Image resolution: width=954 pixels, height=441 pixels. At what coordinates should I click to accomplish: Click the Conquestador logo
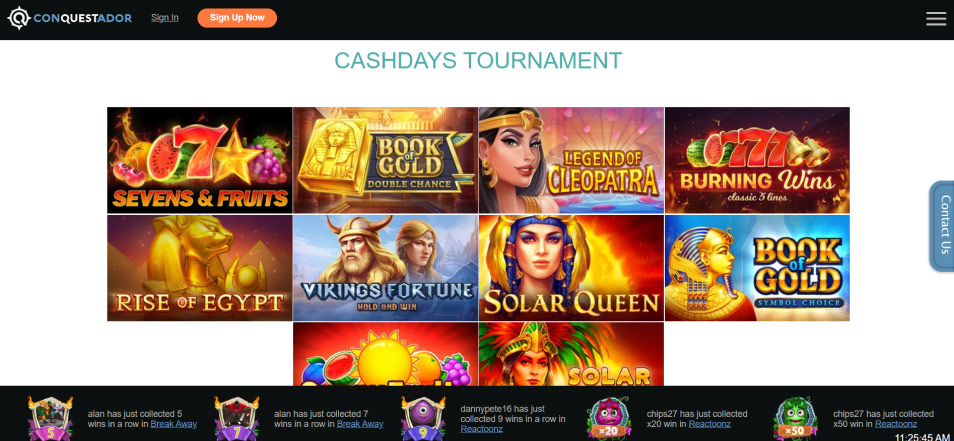(69, 18)
